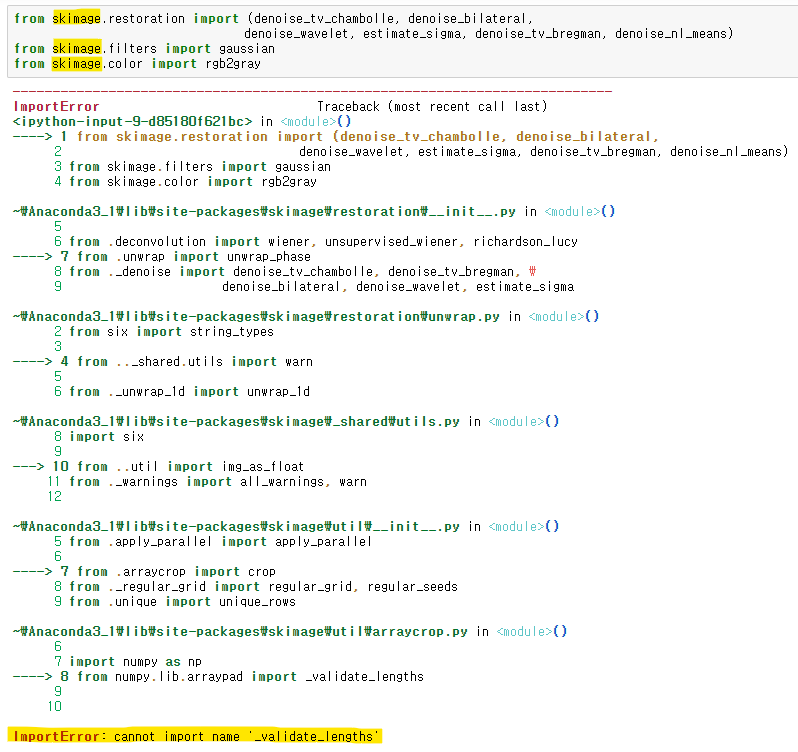Image resolution: width=798 pixels, height=752 pixels.
Task: Click the highlighted final ImportError message
Action: point(196,736)
